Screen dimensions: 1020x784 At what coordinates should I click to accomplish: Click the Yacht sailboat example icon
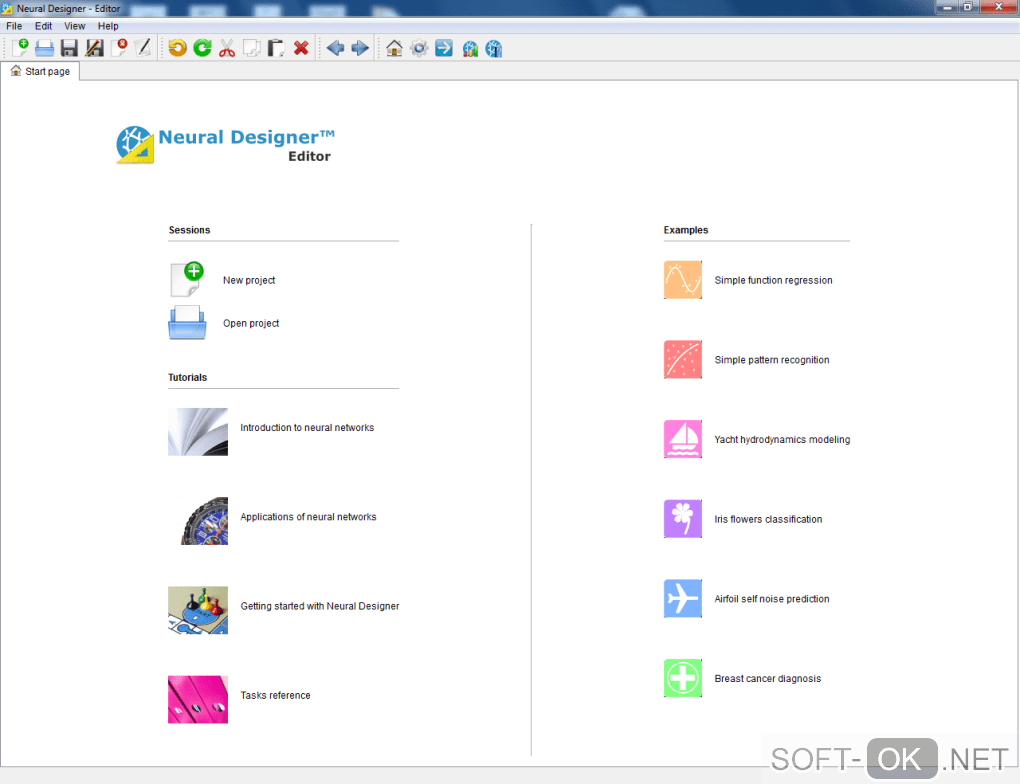(x=682, y=439)
